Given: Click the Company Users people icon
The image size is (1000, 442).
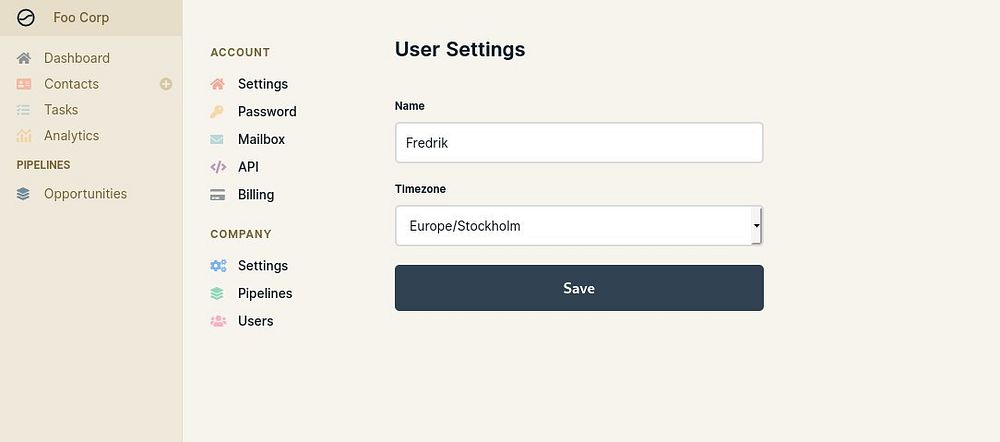Looking at the screenshot, I should point(218,321).
